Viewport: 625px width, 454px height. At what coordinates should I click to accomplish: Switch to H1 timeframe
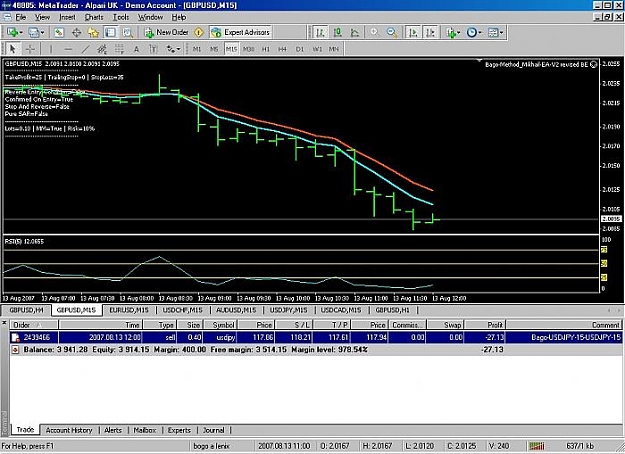point(266,49)
